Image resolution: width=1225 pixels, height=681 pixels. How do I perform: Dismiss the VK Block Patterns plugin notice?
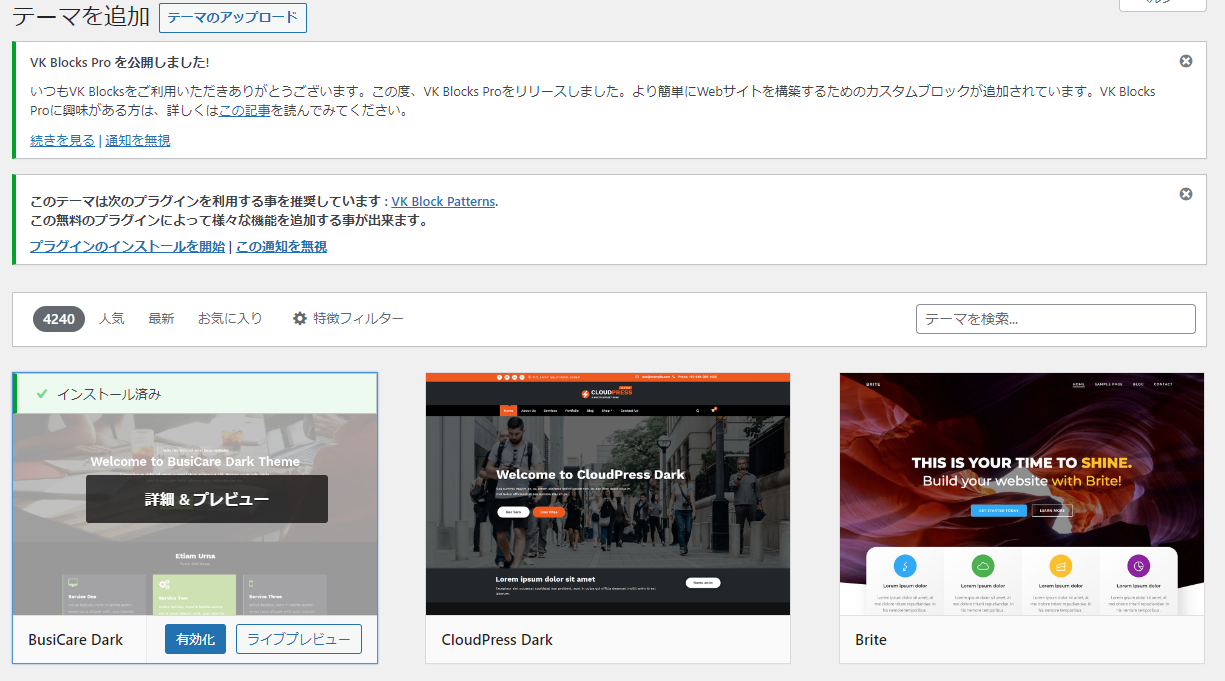tap(1186, 194)
